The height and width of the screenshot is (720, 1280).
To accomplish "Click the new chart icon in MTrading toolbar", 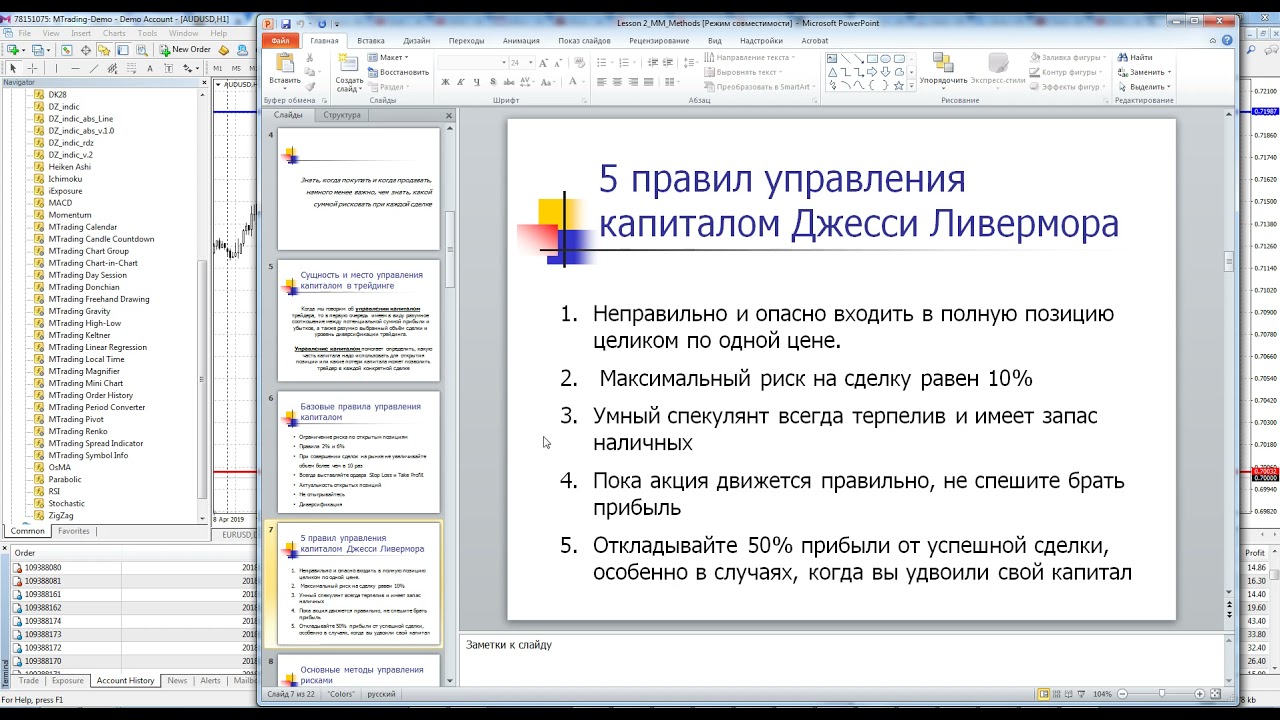I will click(13, 50).
